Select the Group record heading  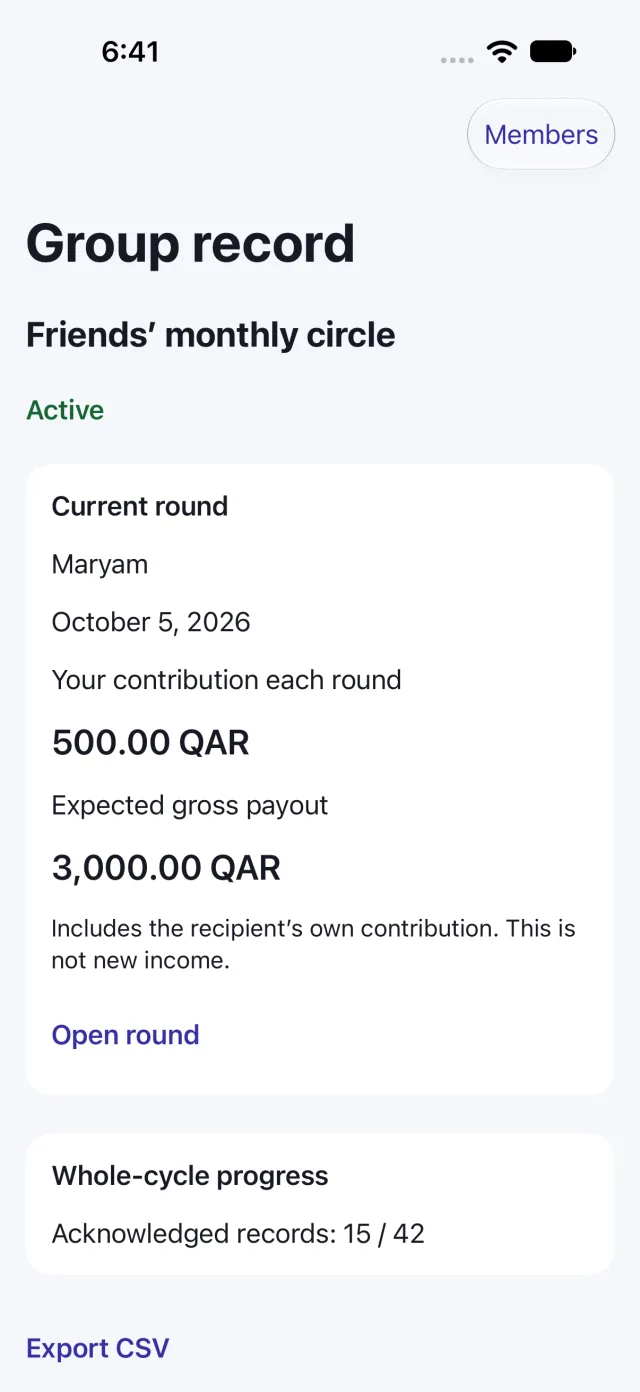coord(191,243)
